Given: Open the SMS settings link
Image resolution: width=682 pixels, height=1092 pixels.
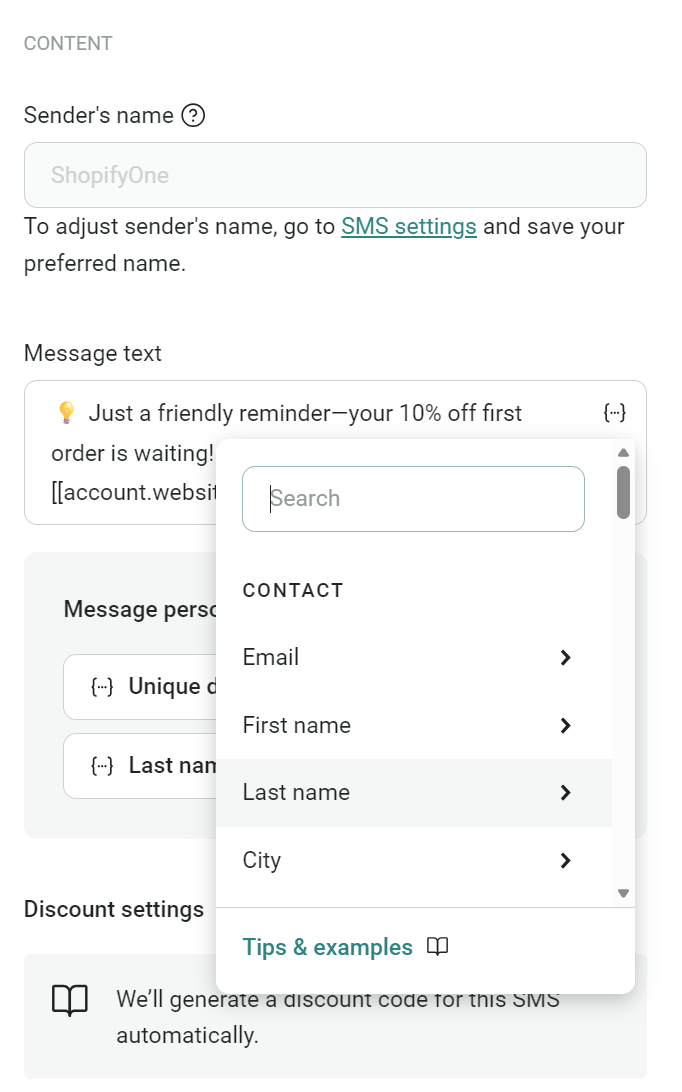Looking at the screenshot, I should [408, 226].
